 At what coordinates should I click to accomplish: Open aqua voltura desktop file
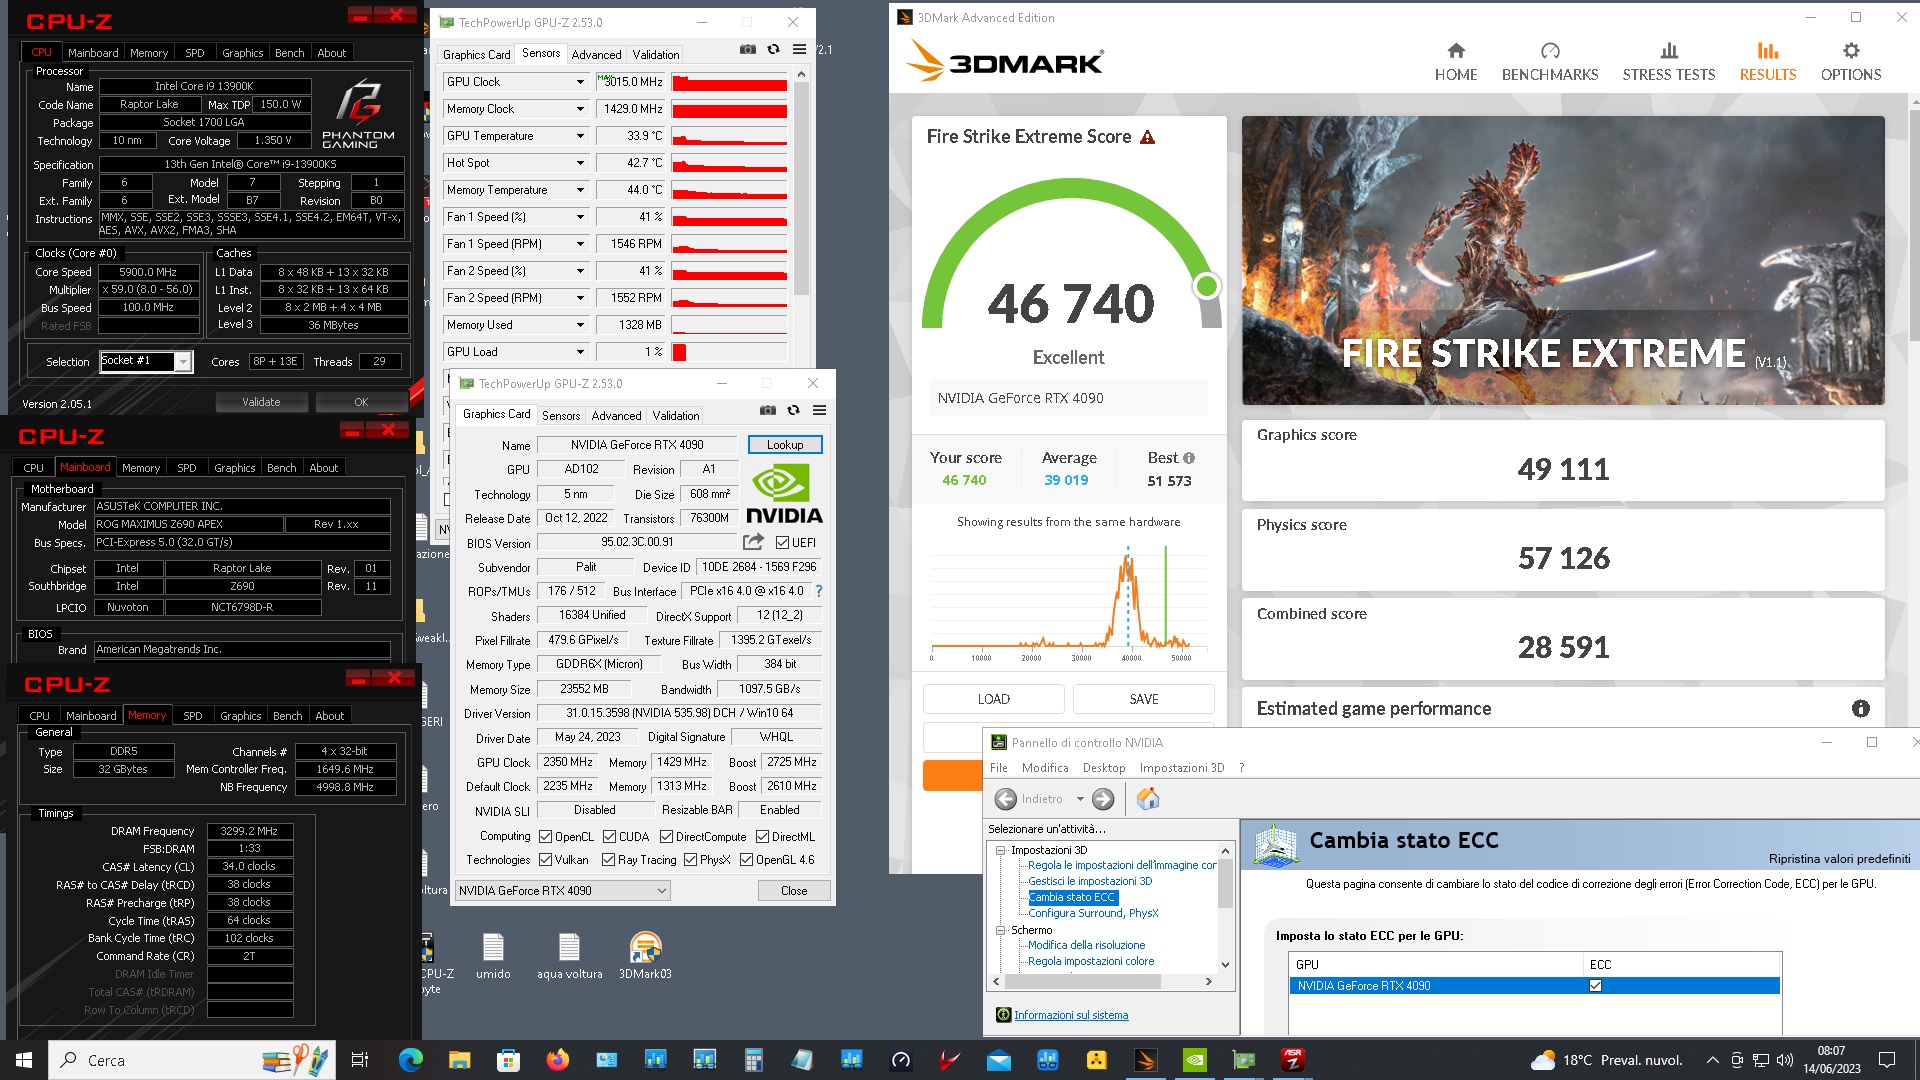pyautogui.click(x=569, y=956)
